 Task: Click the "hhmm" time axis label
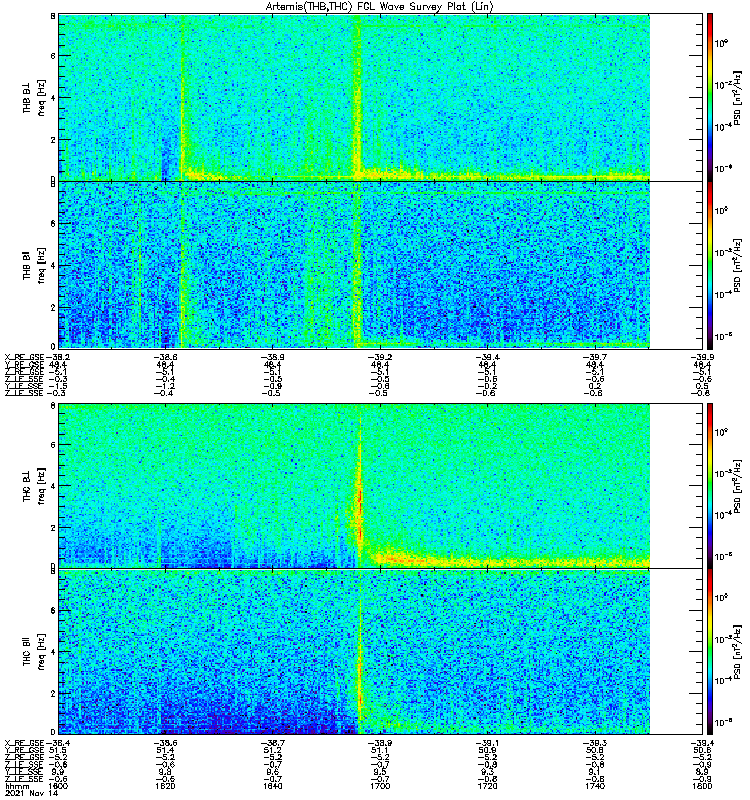(17, 786)
